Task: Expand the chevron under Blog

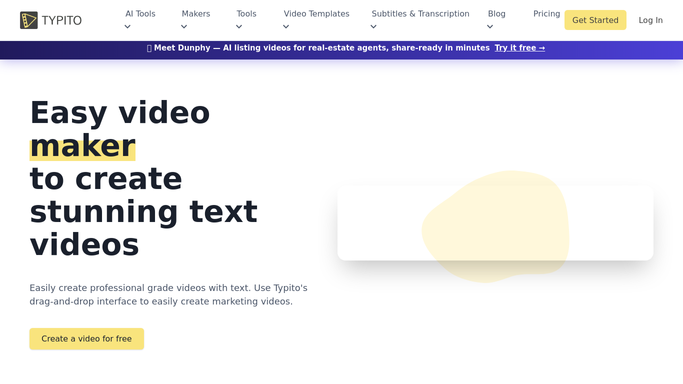Action: coord(490,27)
